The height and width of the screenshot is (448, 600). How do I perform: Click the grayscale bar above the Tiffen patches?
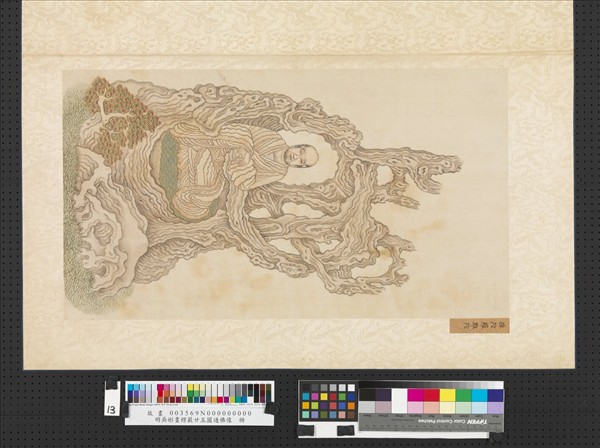click(430, 385)
